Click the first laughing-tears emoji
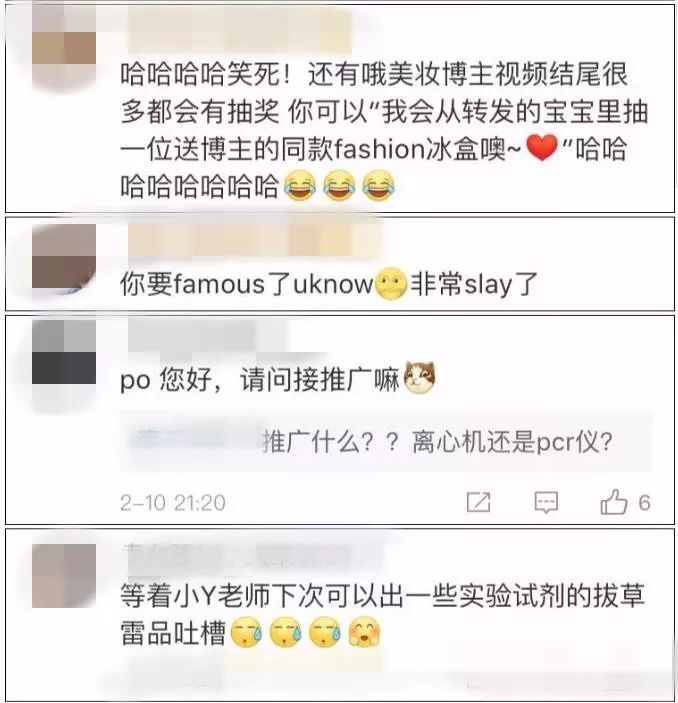Screen dimensions: 678x703 pyautogui.click(x=300, y=185)
